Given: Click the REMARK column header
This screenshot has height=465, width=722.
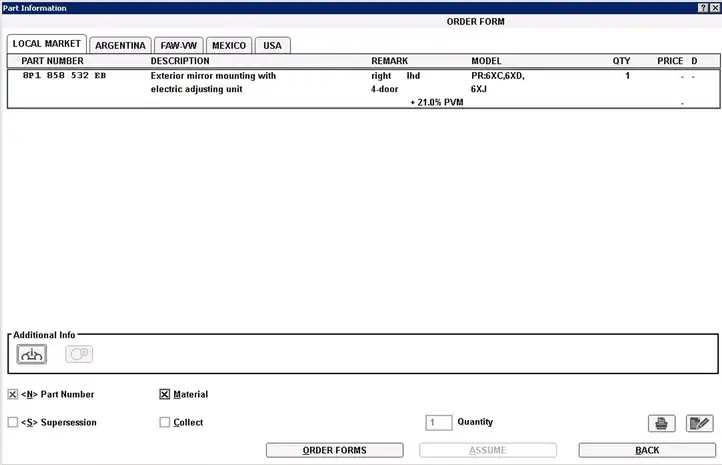Looking at the screenshot, I should click(390, 61).
